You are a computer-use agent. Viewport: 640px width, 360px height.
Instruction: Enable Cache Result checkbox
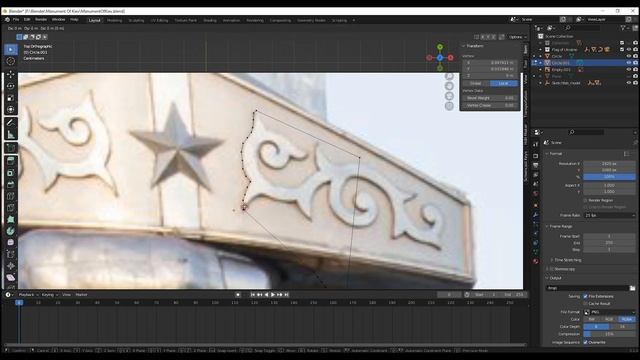pyautogui.click(x=585, y=304)
